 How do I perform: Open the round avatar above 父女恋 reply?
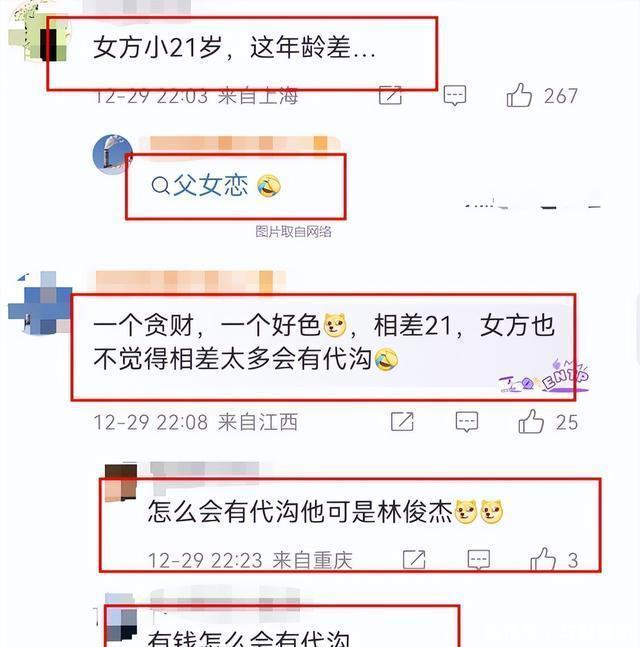tap(112, 154)
